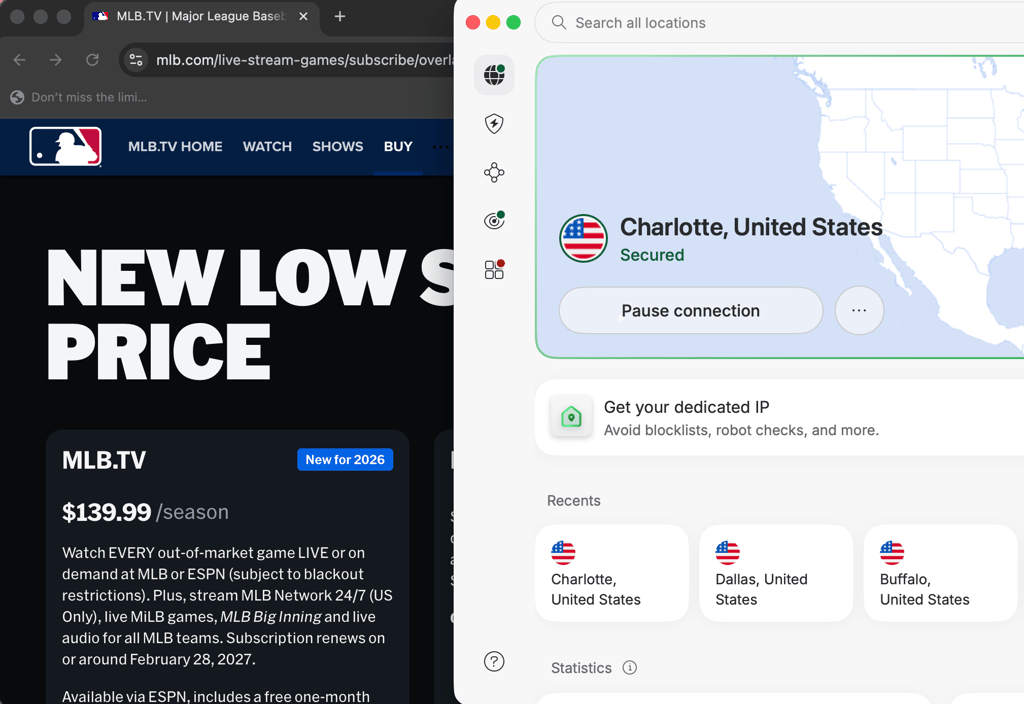Image resolution: width=1024 pixels, height=704 pixels.
Task: Click Pause connection button
Action: 691,311
